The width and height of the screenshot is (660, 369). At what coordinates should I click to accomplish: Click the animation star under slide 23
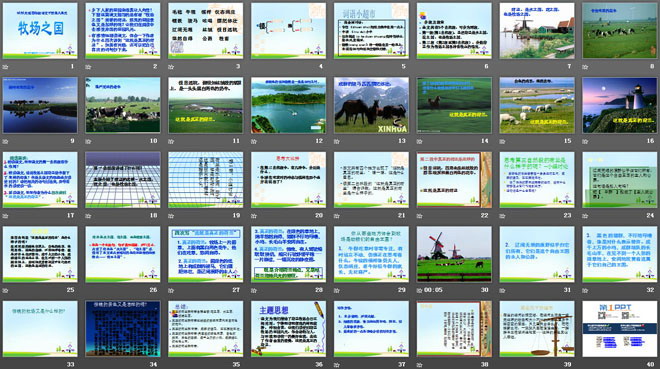(502, 216)
